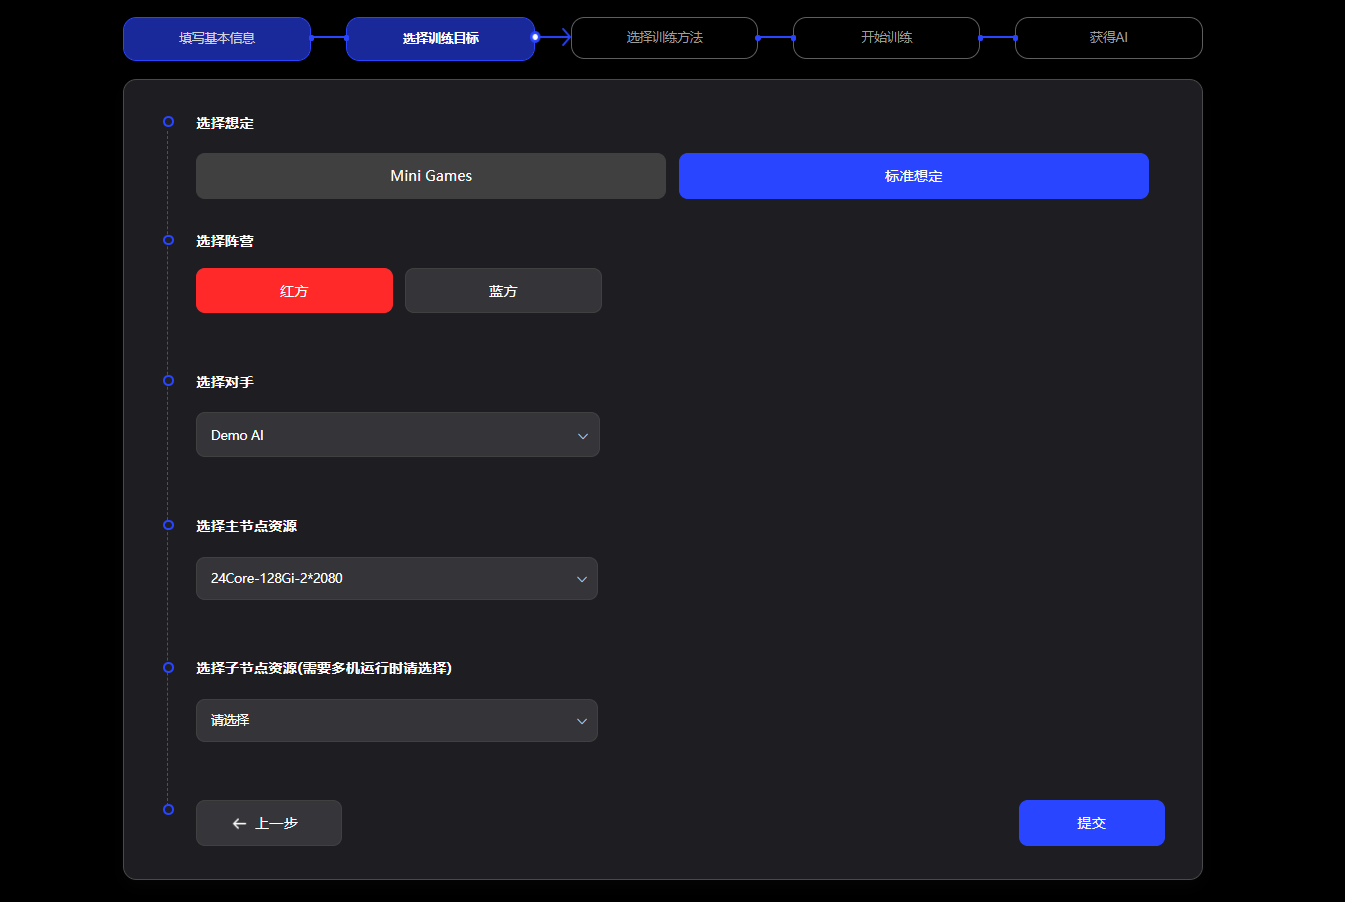Click the arrow connector after 选择训练目标 step
This screenshot has width=1345, height=902.
point(556,37)
